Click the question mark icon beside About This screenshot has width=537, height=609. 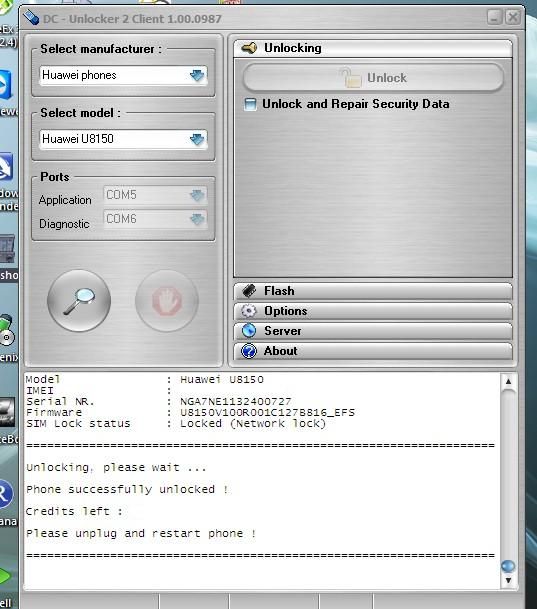click(x=249, y=351)
